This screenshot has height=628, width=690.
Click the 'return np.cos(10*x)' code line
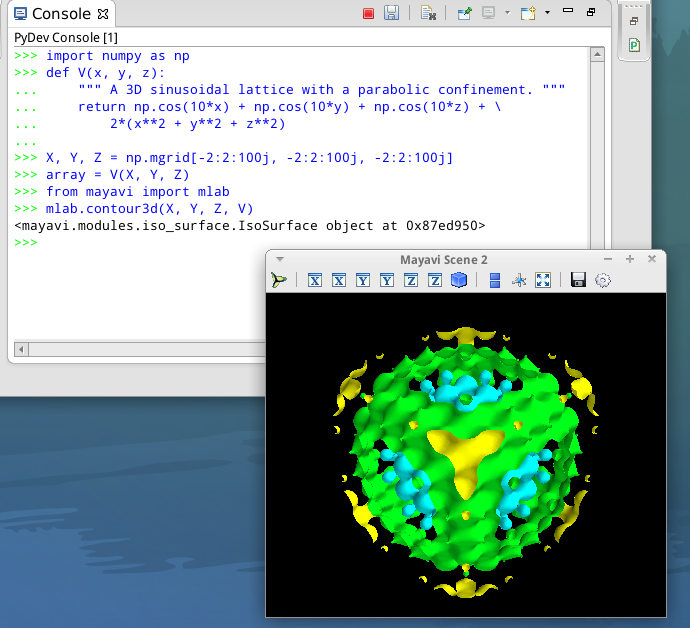point(290,107)
